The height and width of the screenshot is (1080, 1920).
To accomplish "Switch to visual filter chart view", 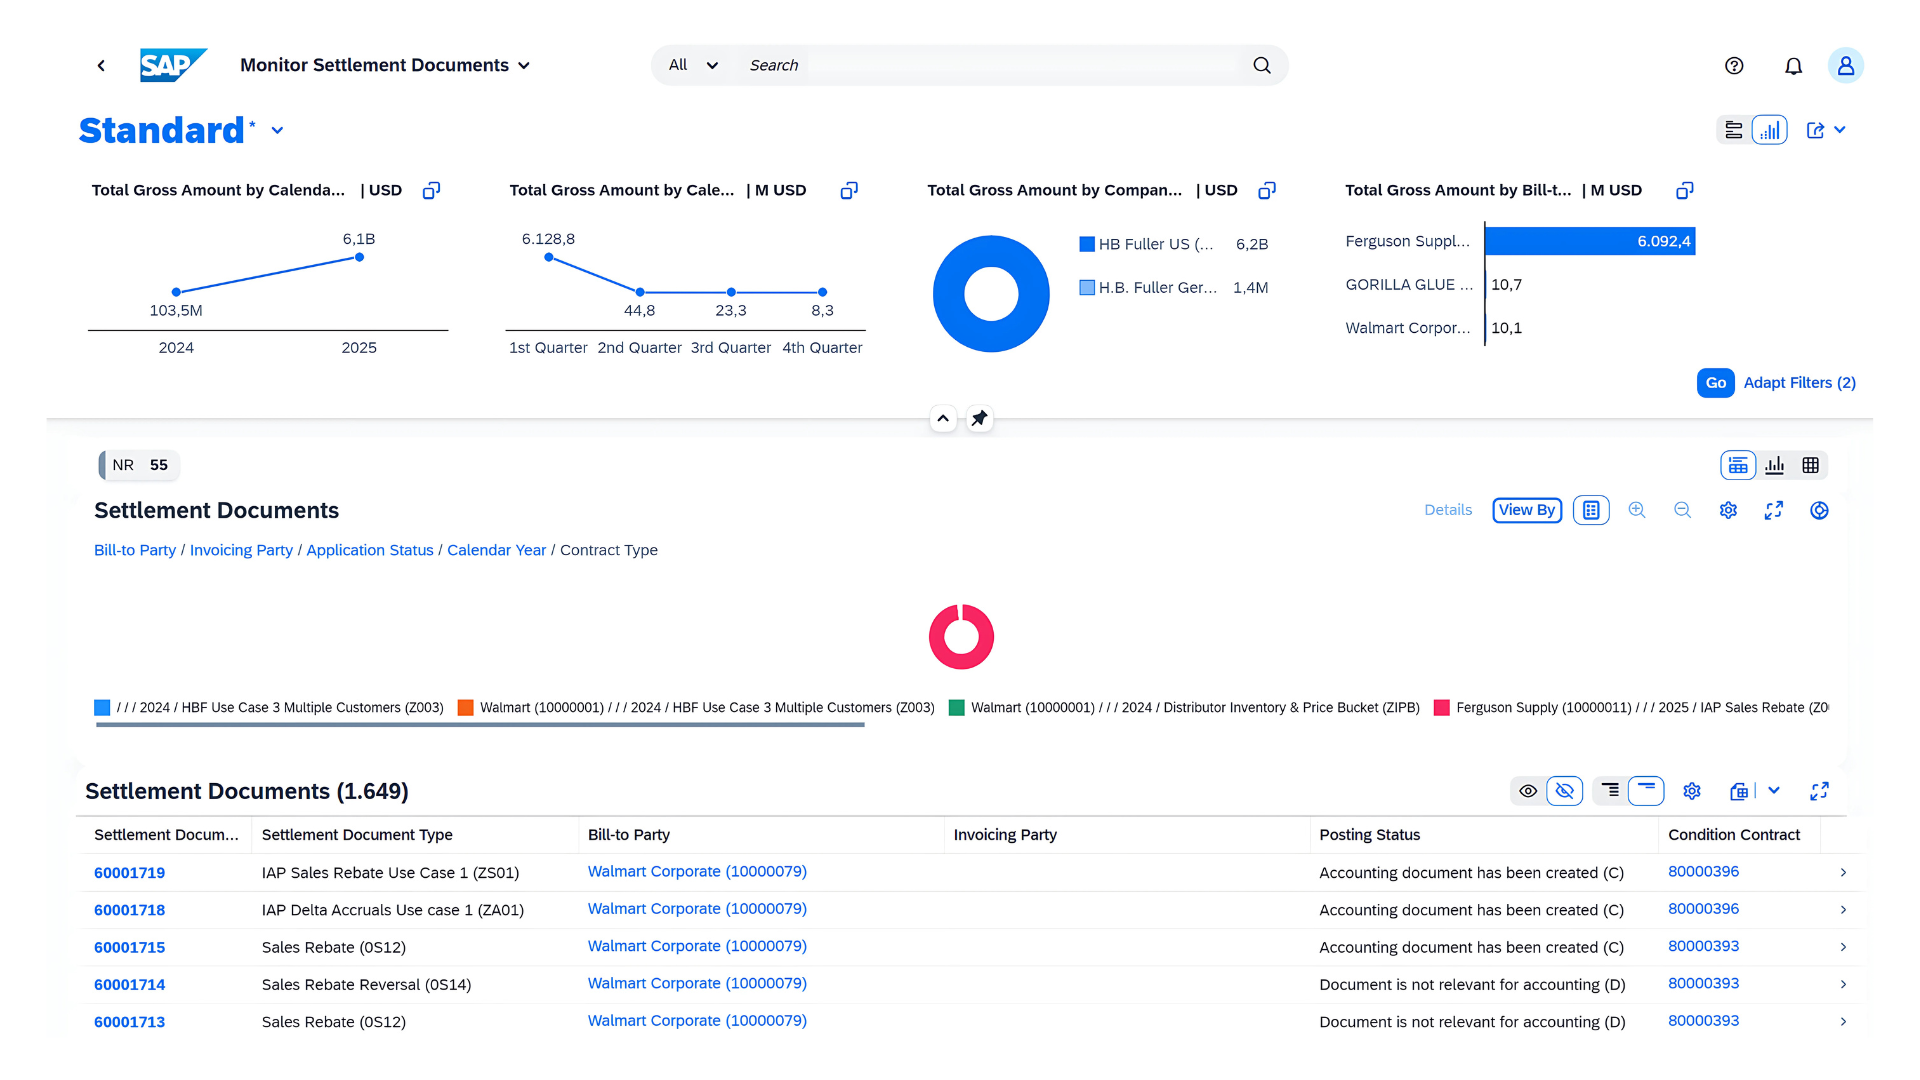I will pyautogui.click(x=1770, y=130).
